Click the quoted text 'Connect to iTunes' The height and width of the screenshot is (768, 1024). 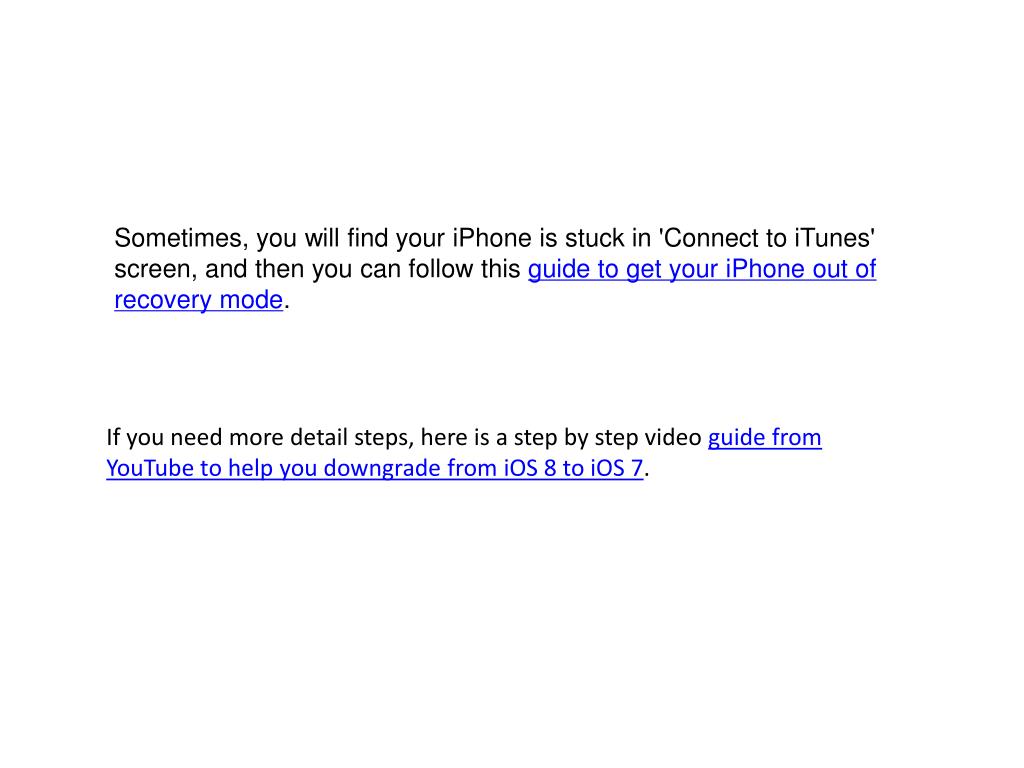coord(769,238)
